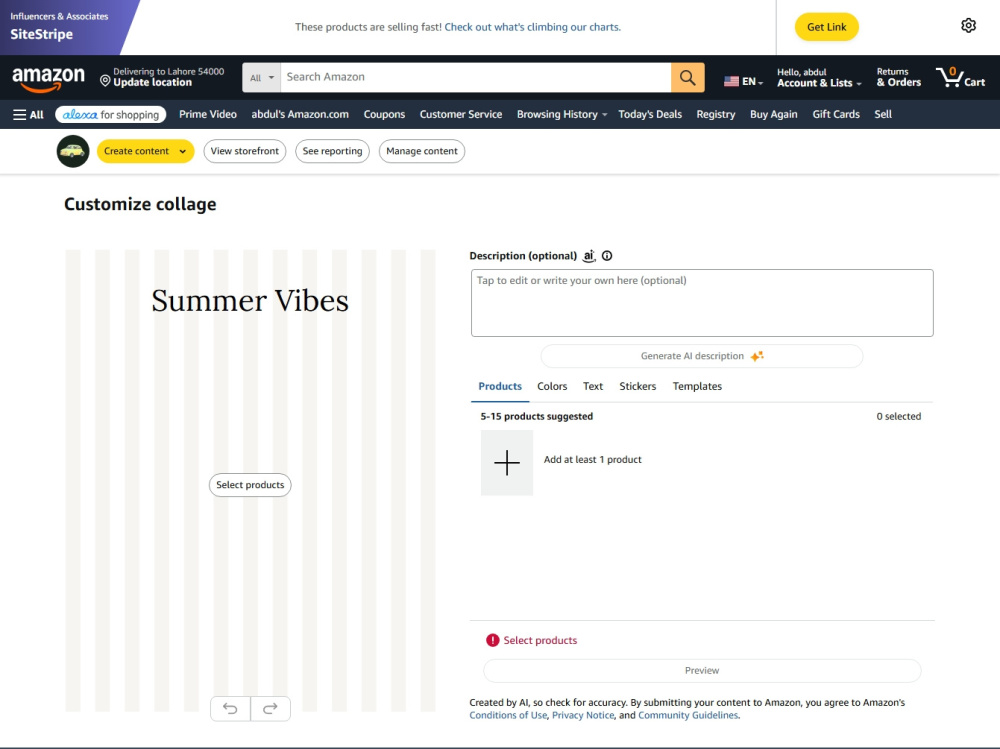Open Buy Again nav item
Viewport: 1000px width, 749px height.
click(x=774, y=114)
